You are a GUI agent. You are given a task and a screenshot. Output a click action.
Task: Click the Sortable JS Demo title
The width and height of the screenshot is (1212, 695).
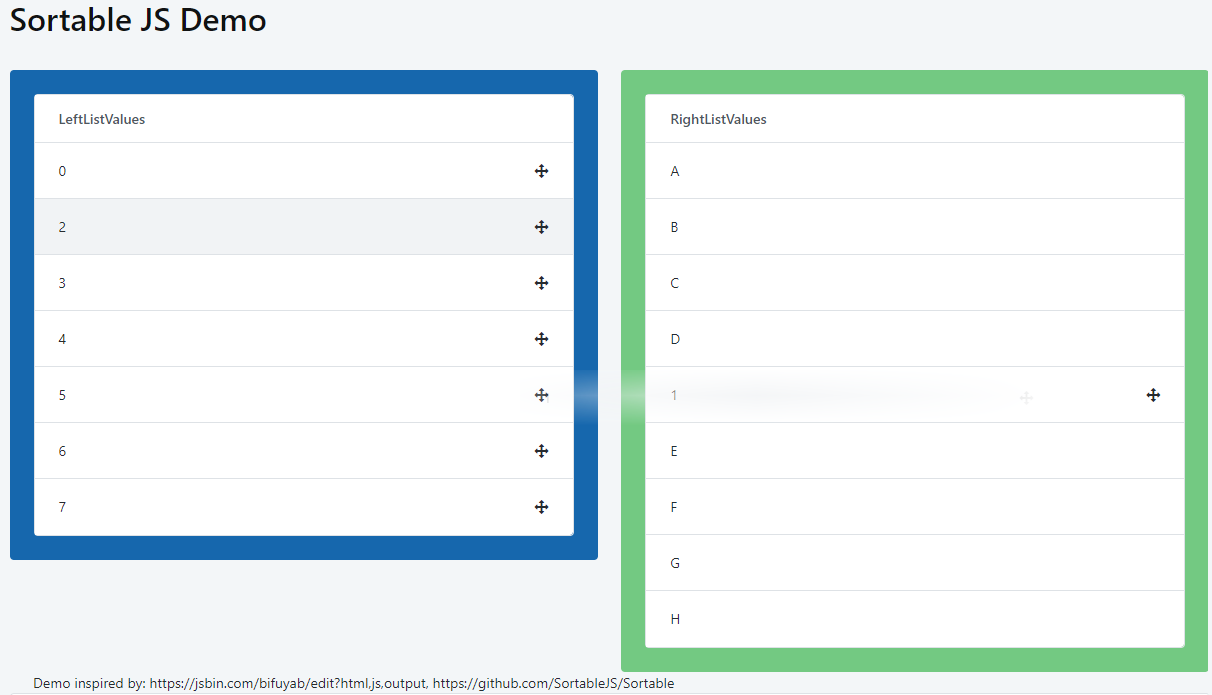point(137,20)
